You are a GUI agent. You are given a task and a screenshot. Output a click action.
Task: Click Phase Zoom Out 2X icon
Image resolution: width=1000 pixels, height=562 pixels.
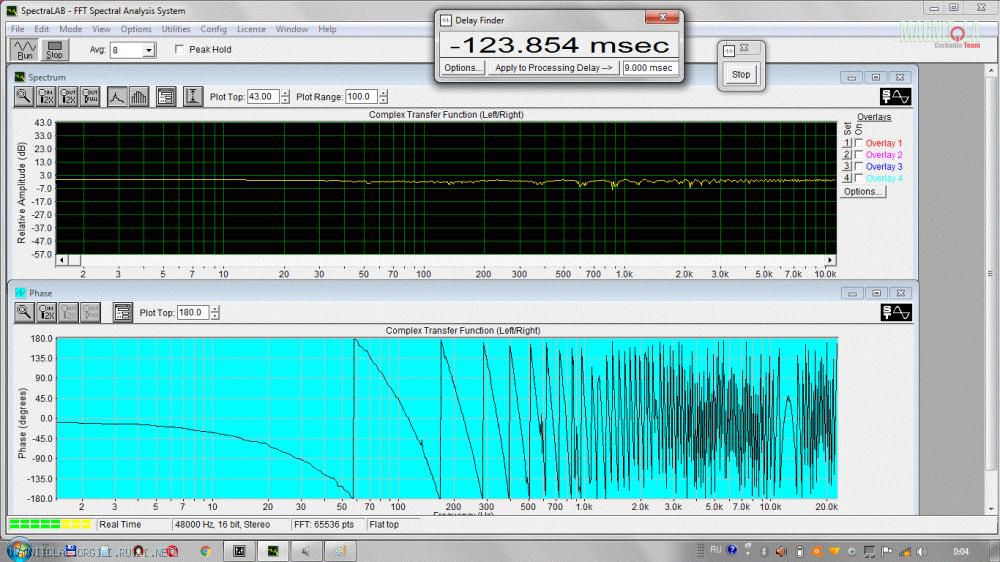(x=68, y=312)
